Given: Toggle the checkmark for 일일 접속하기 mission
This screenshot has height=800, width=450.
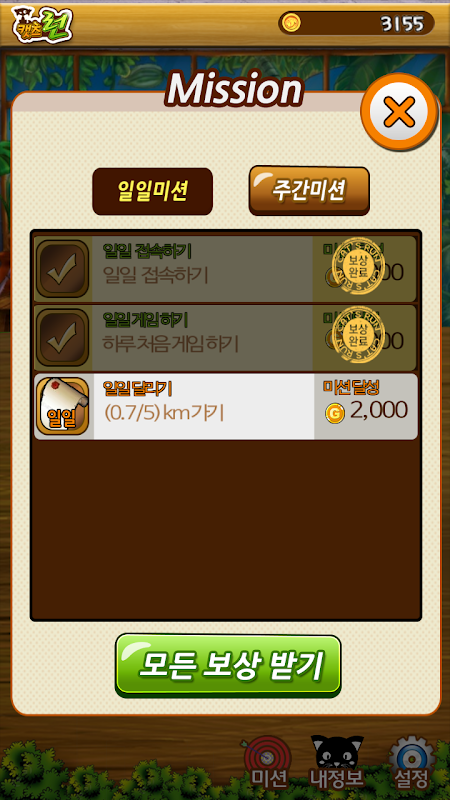Looking at the screenshot, I should 62,268.
